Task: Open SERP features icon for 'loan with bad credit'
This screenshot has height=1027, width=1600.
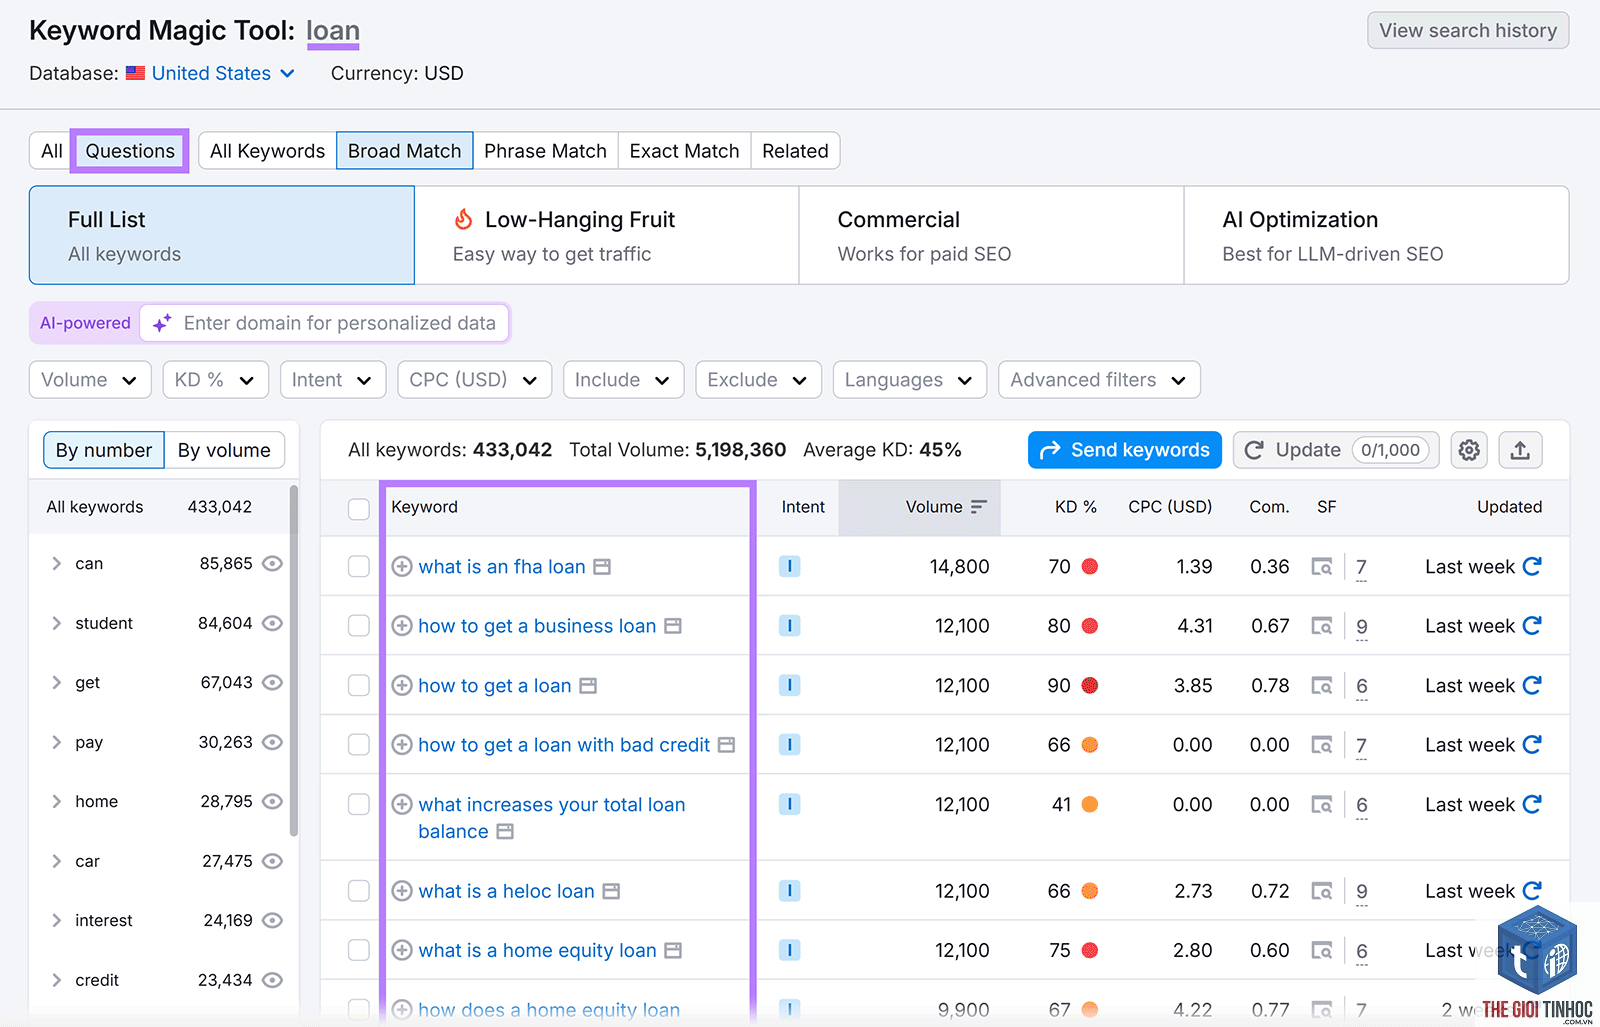Action: tap(1322, 745)
